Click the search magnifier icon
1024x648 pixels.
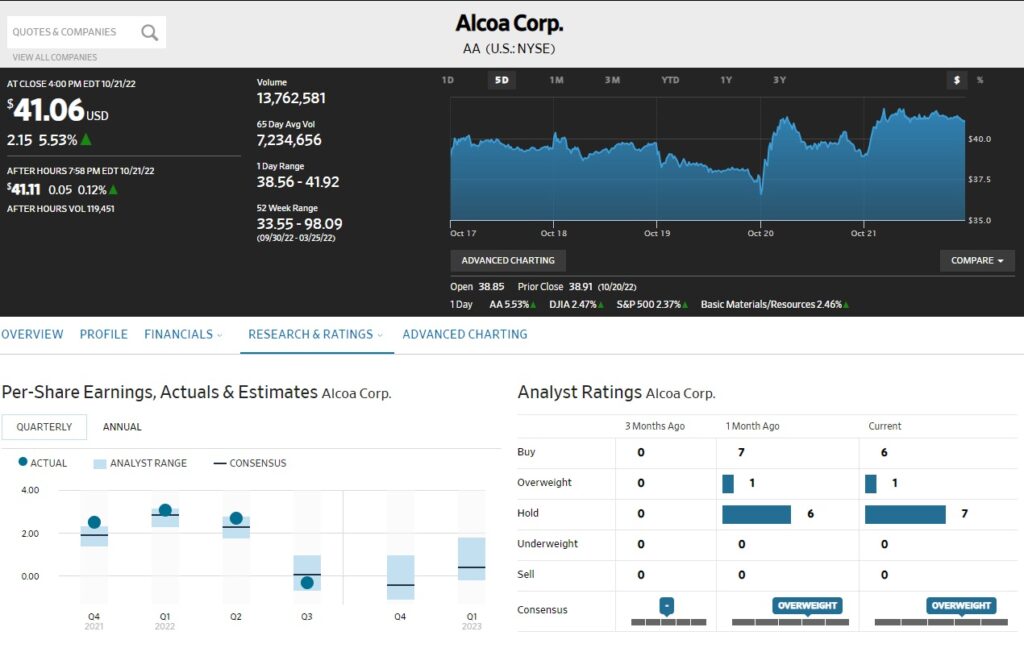tap(150, 32)
